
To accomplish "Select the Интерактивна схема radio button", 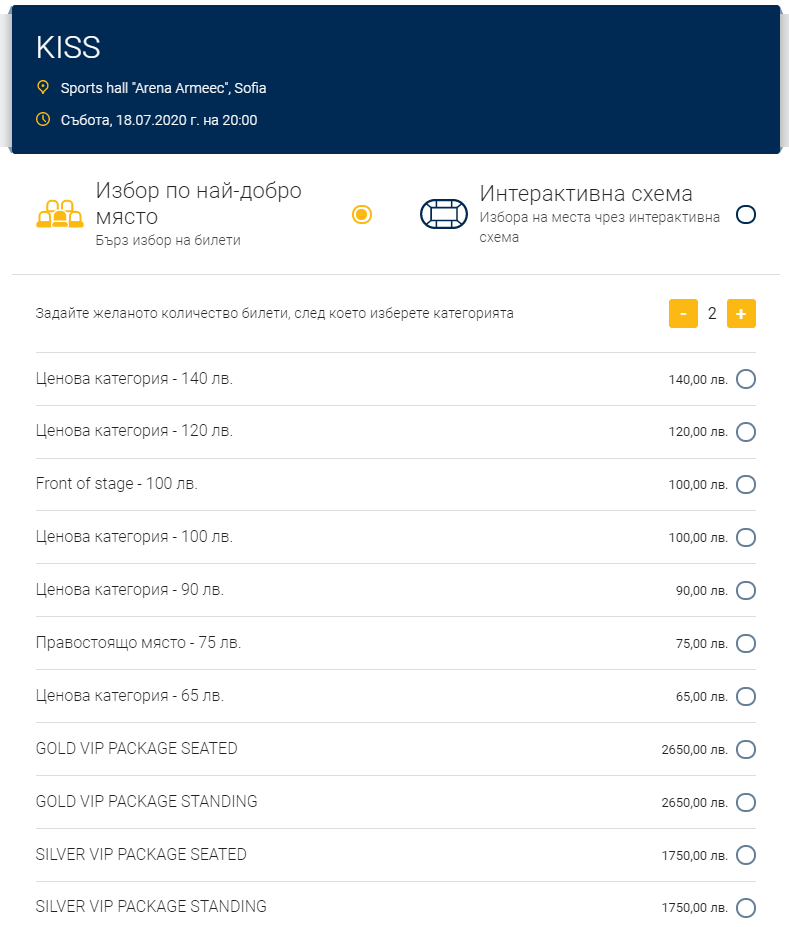I will pos(746,214).
